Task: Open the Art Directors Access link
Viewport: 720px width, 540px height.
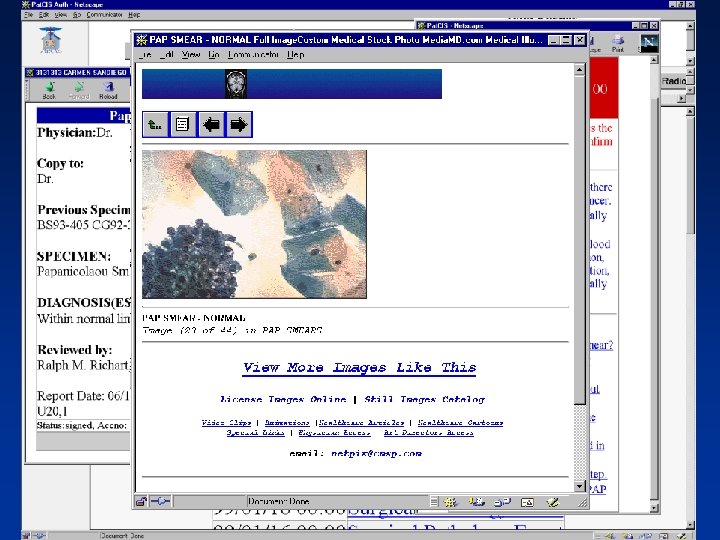Action: tap(429, 433)
